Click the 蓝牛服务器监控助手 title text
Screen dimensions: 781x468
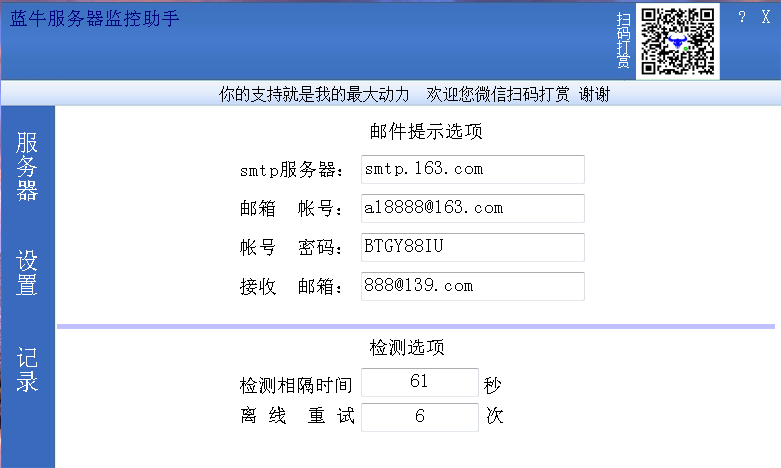(94, 18)
